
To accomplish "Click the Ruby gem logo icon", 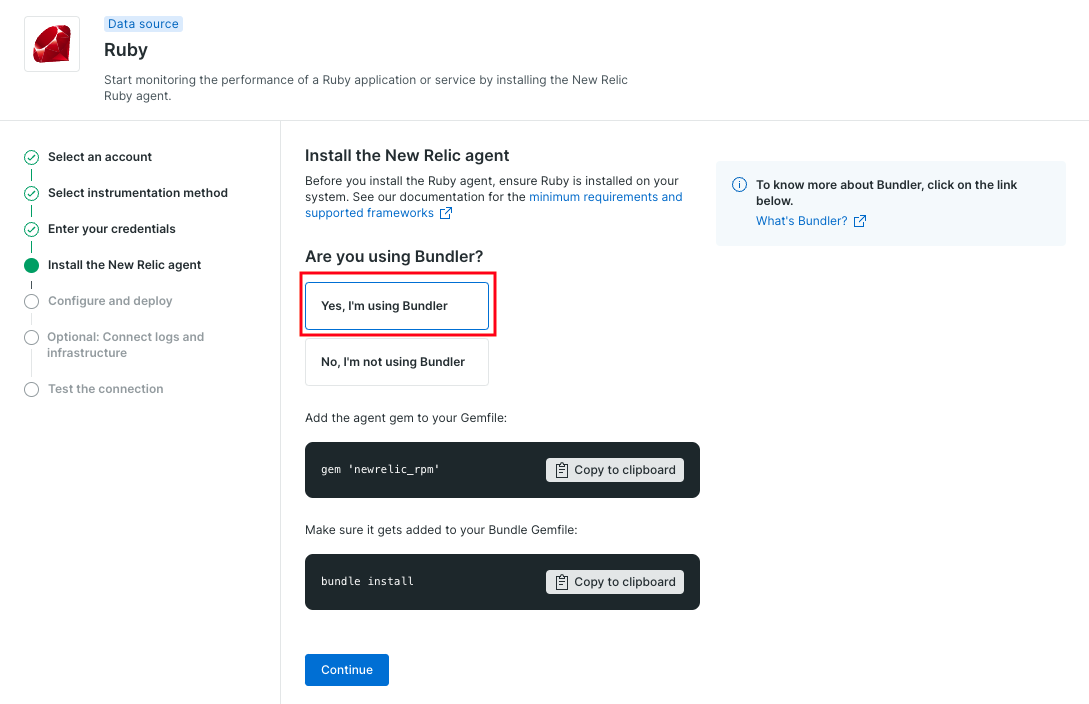I will (x=51, y=44).
